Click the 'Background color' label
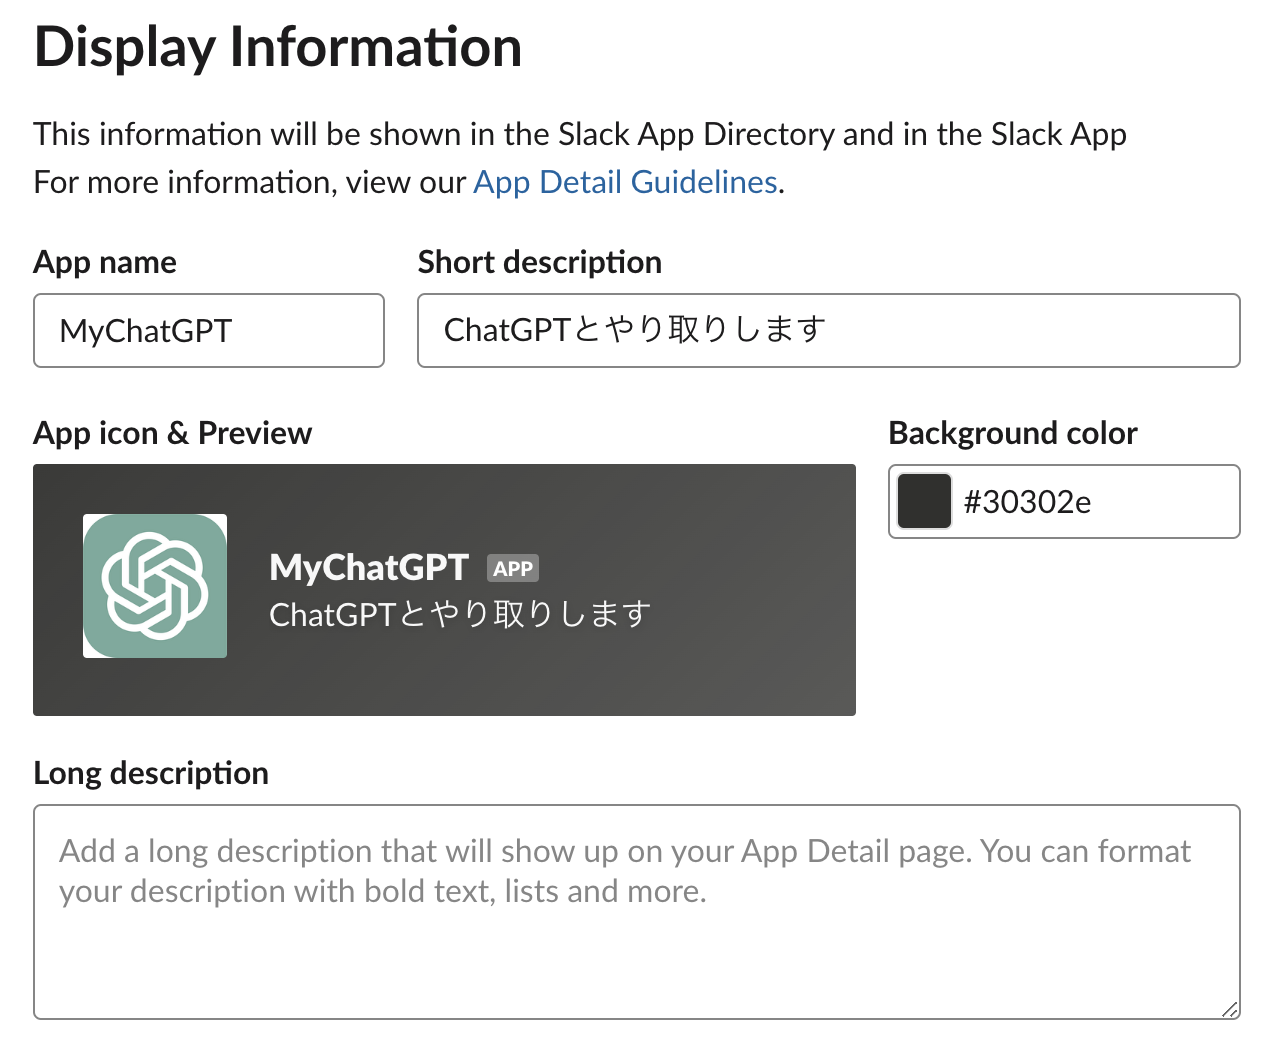This screenshot has width=1264, height=1038. coord(1013,433)
